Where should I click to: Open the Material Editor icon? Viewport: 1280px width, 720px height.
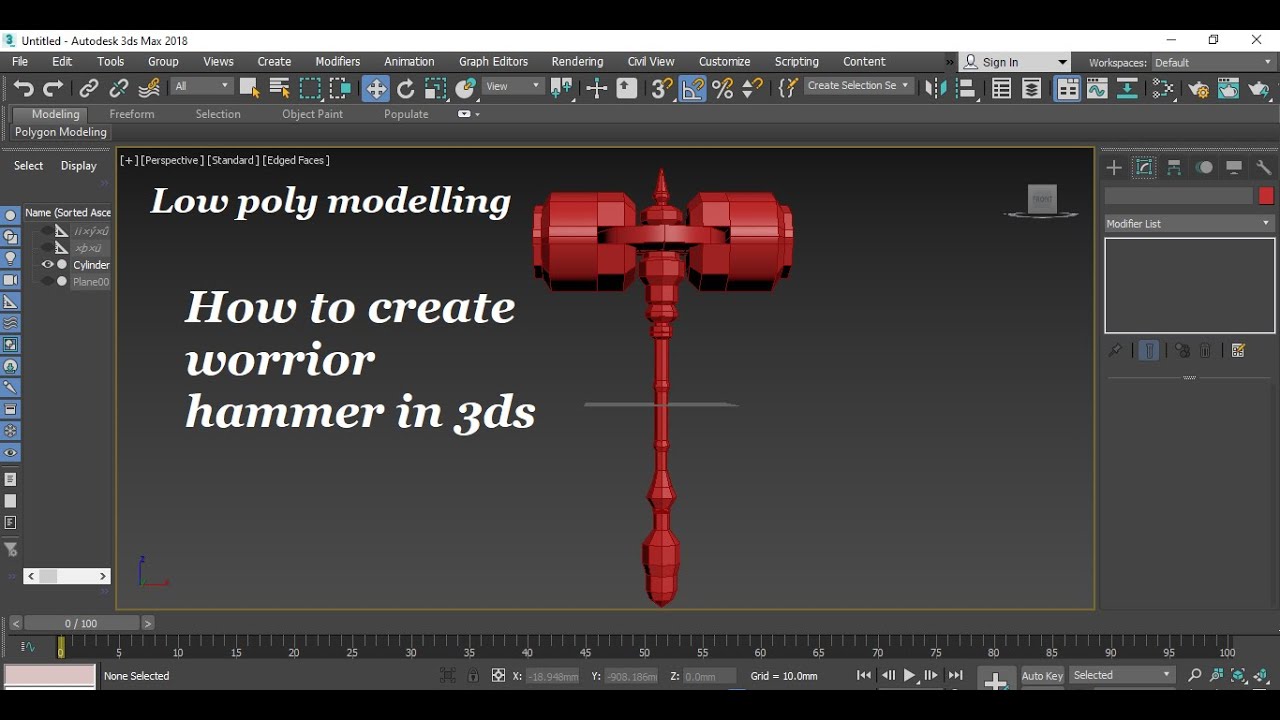pyautogui.click(x=1162, y=88)
